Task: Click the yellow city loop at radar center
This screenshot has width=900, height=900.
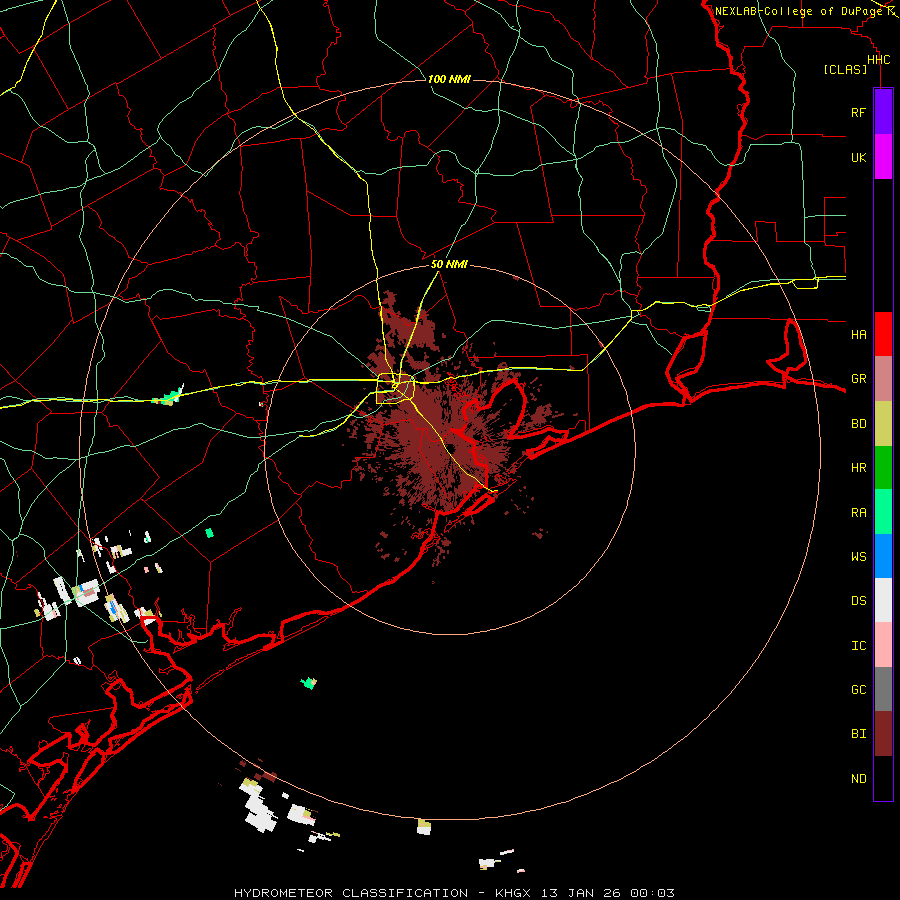Action: 395,388
